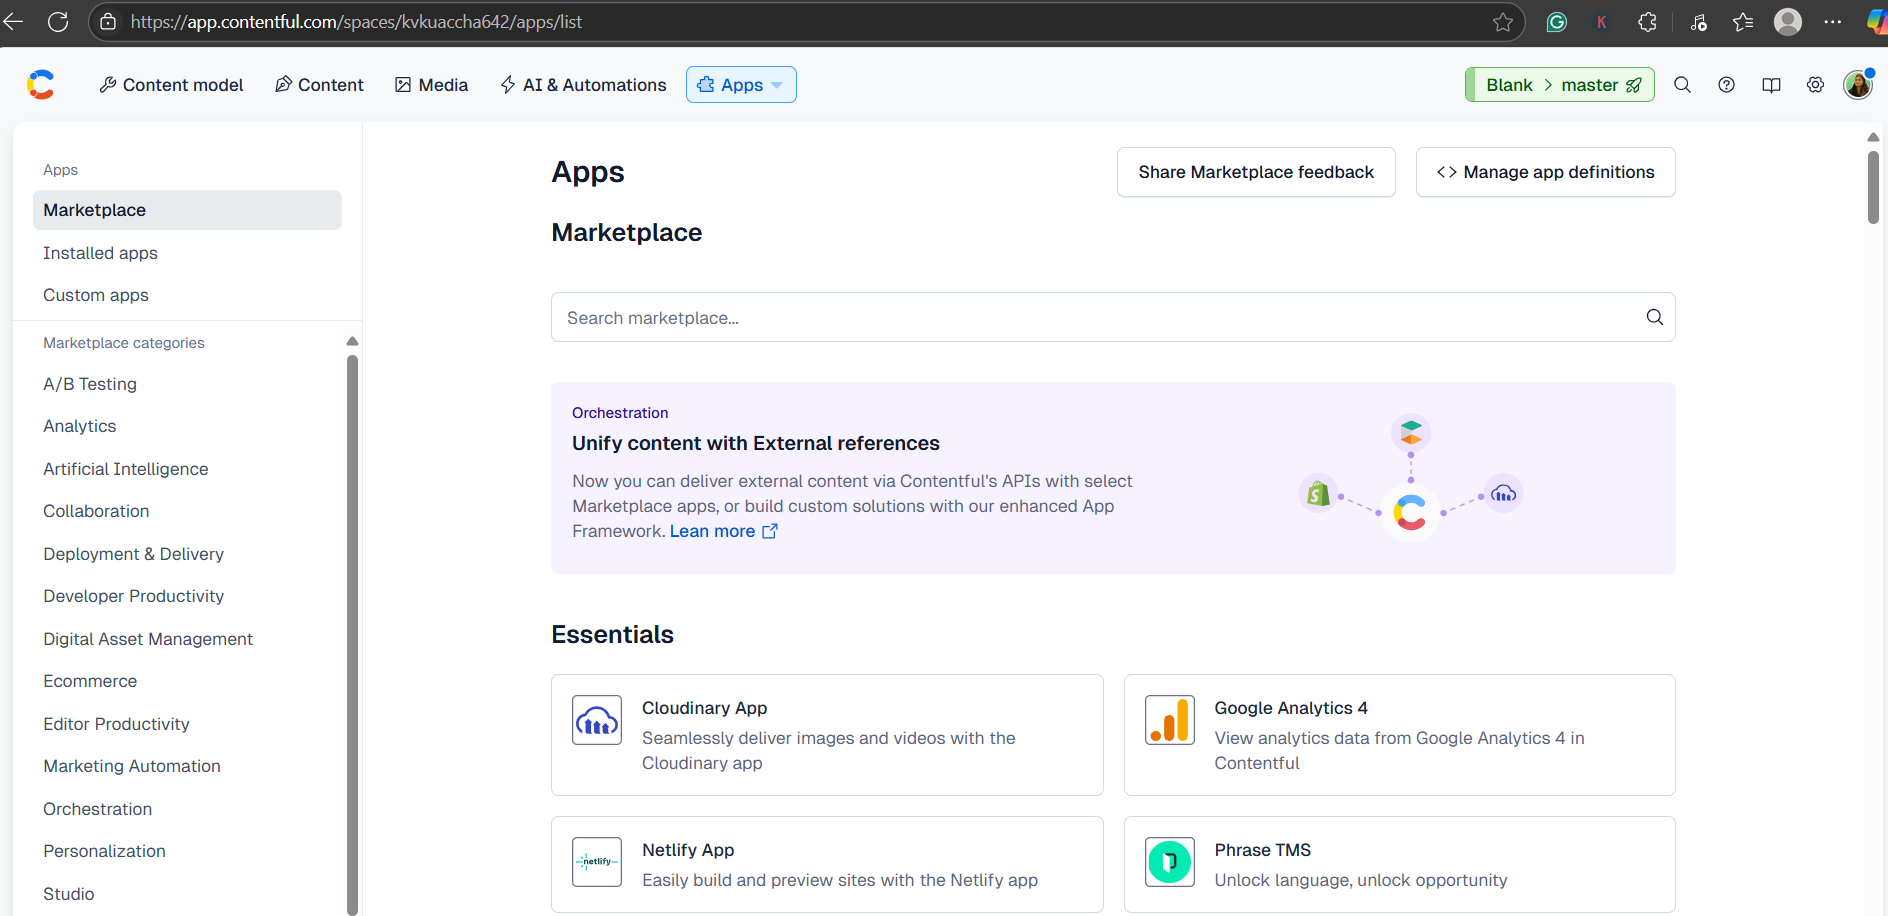This screenshot has height=916, width=1888.
Task: Open Personalization category
Action: coord(104,851)
